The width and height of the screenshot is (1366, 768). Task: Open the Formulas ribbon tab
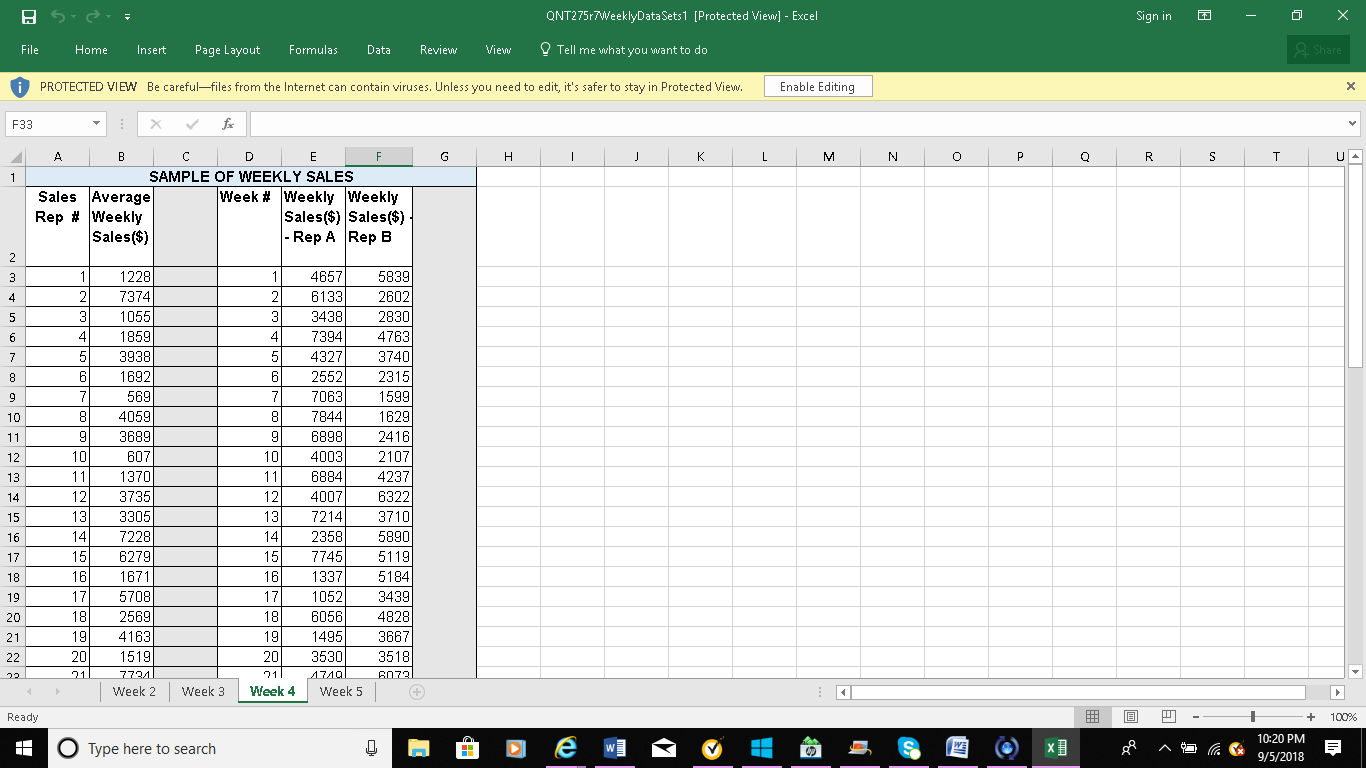pos(313,50)
